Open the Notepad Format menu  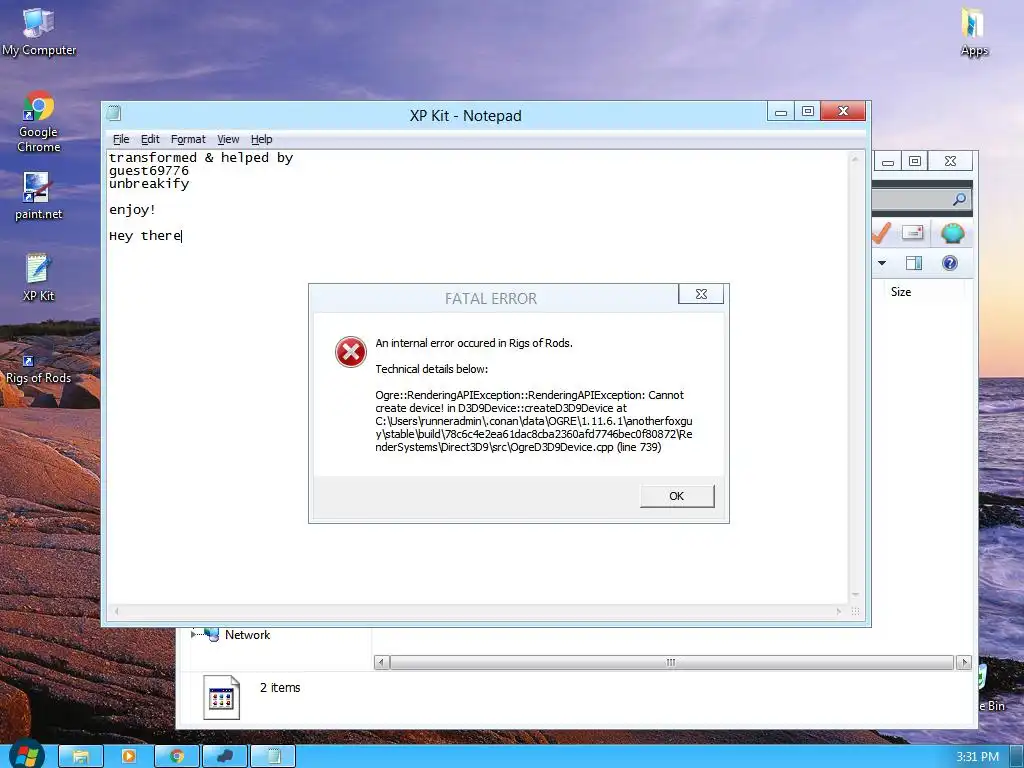[x=188, y=139]
